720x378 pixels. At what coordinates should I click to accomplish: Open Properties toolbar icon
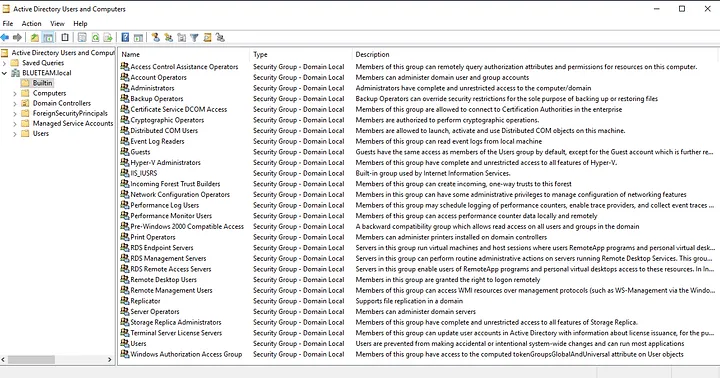tap(82, 38)
